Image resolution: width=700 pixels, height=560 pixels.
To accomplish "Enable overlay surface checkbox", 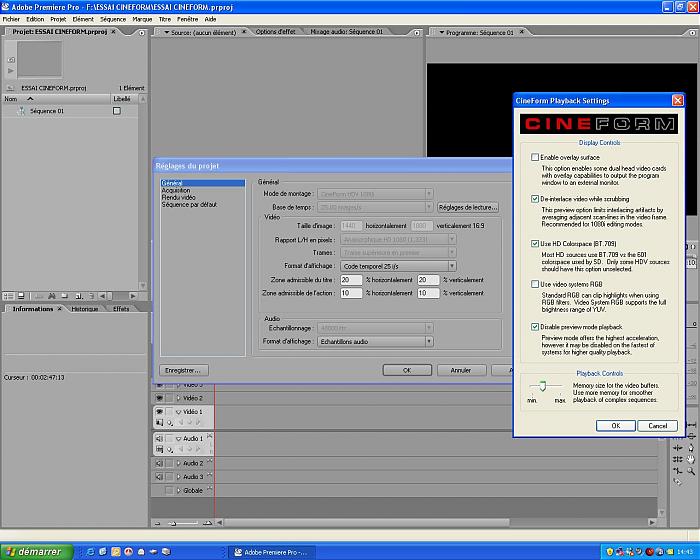I will pyautogui.click(x=535, y=157).
